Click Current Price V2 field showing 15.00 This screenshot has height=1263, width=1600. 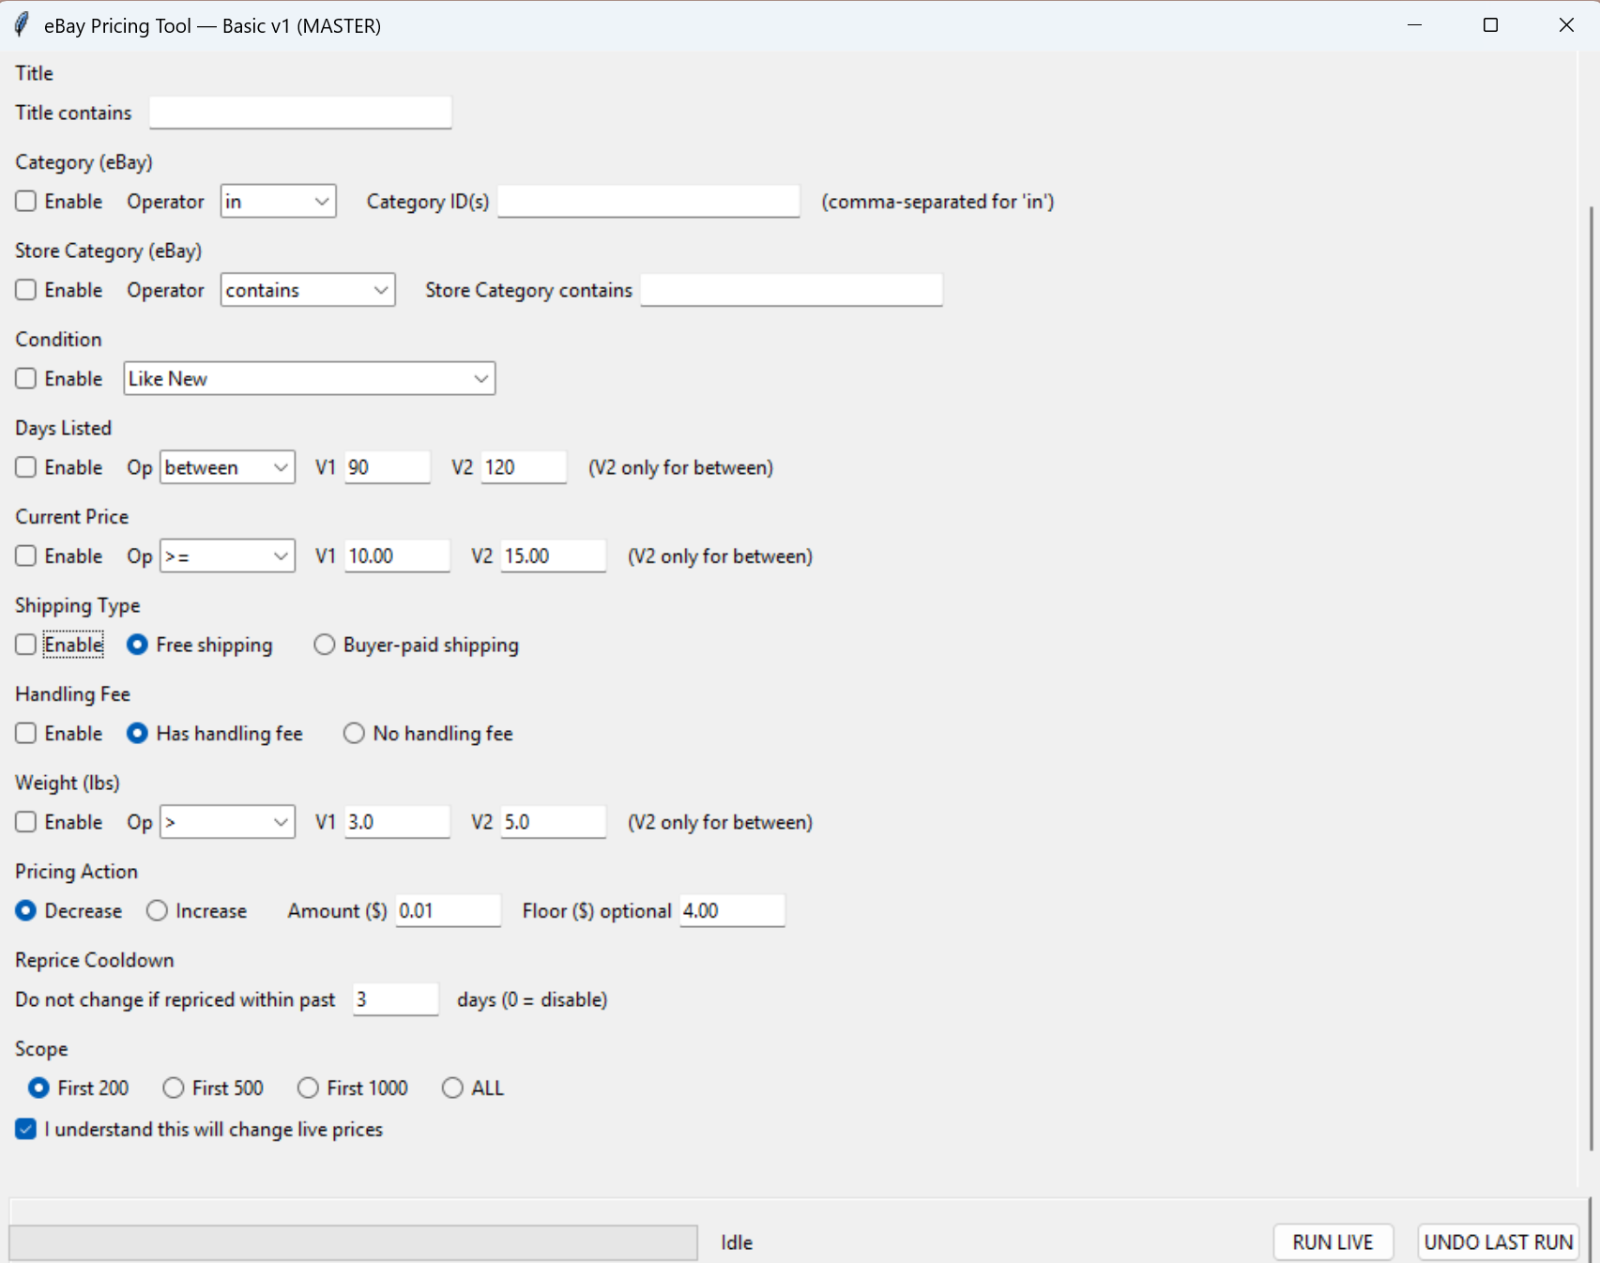point(553,556)
